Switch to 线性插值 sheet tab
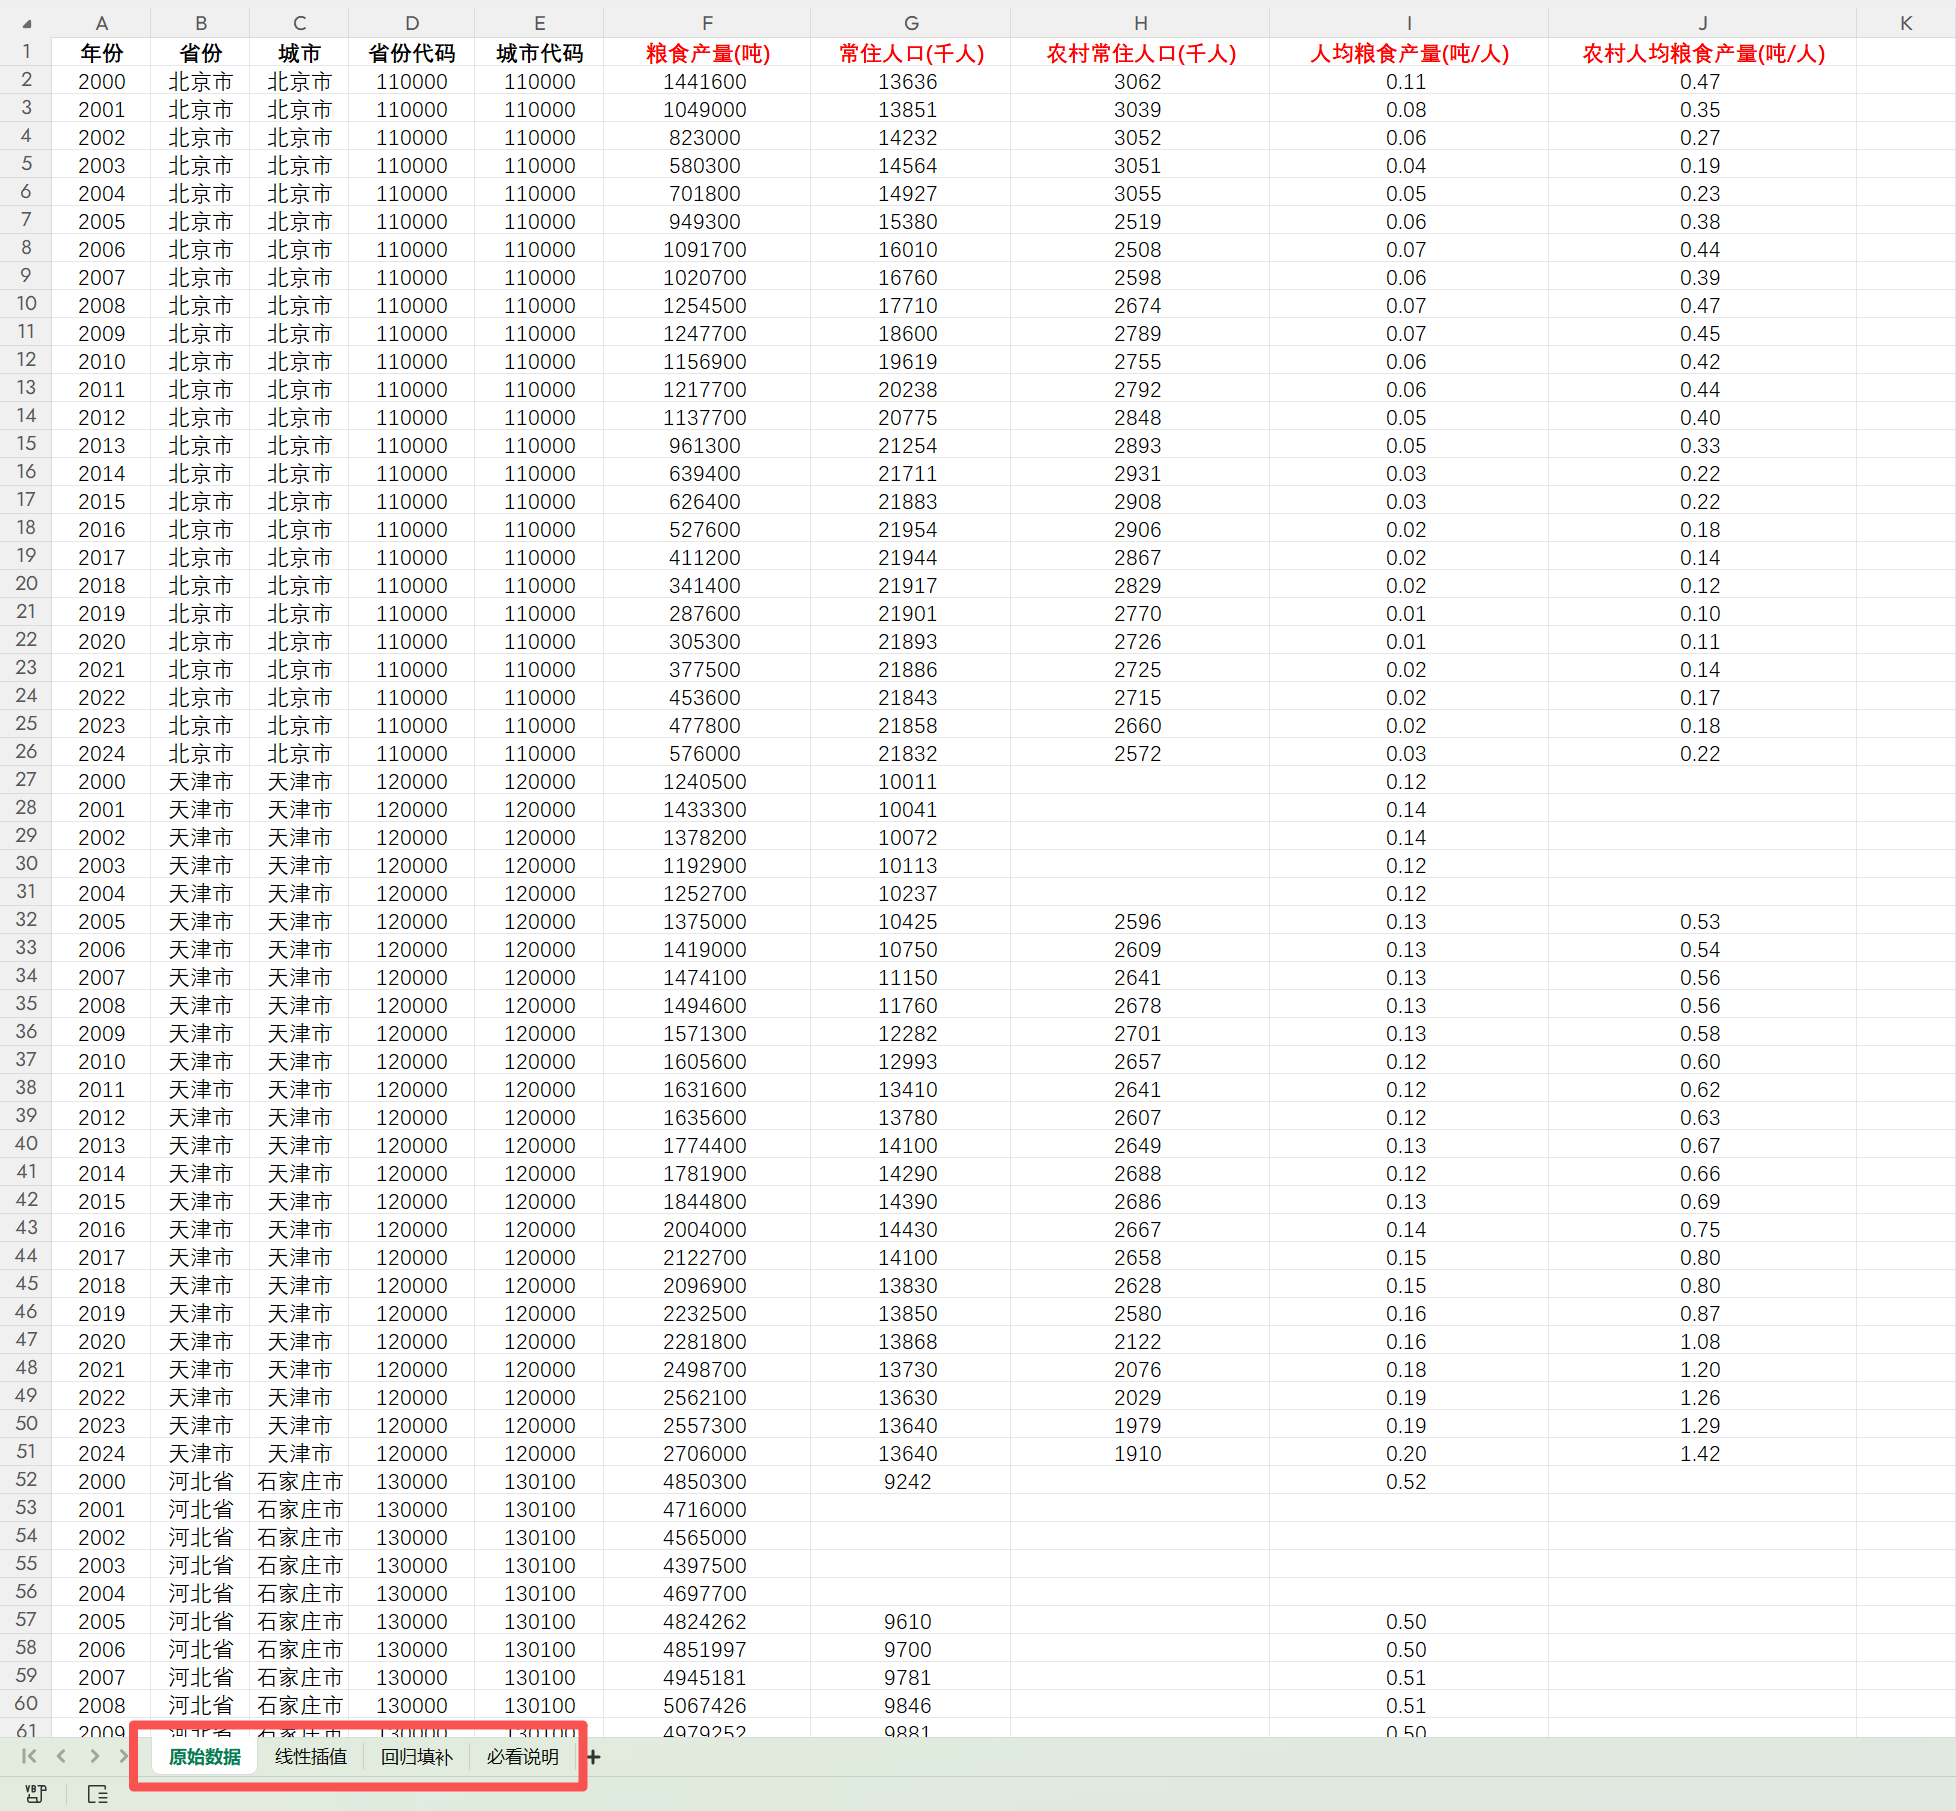 310,1757
